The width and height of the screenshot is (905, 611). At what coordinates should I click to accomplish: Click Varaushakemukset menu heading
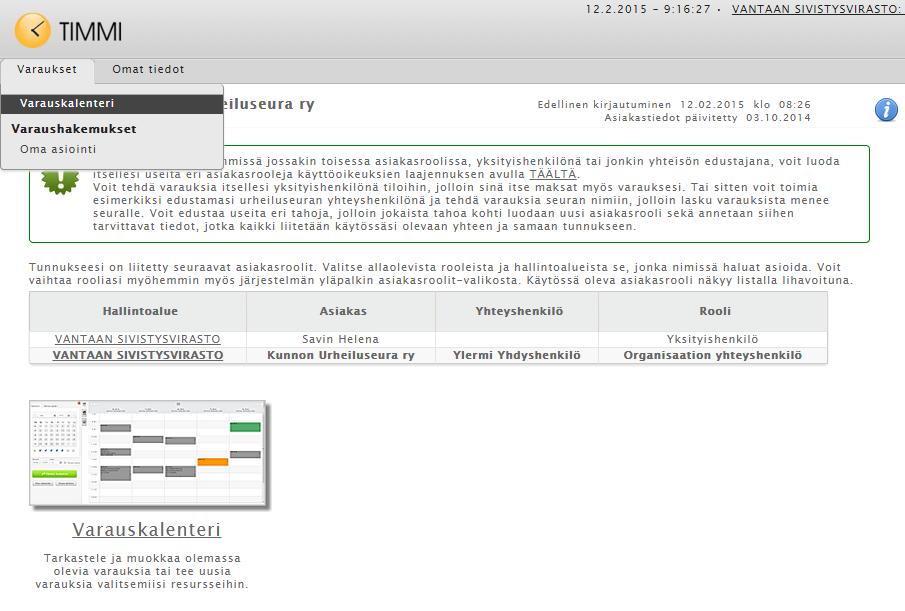(x=74, y=129)
